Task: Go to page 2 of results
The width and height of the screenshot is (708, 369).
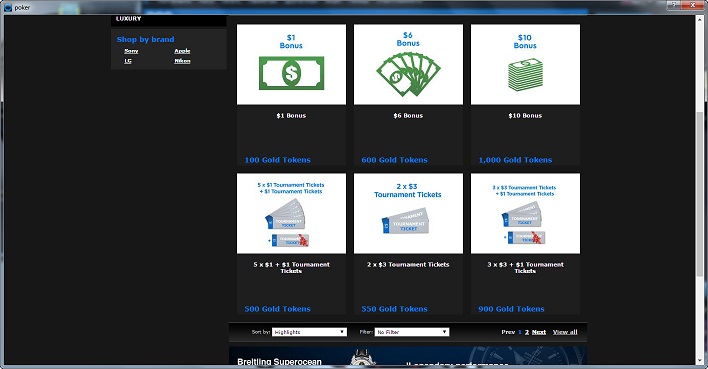Action: coord(526,332)
